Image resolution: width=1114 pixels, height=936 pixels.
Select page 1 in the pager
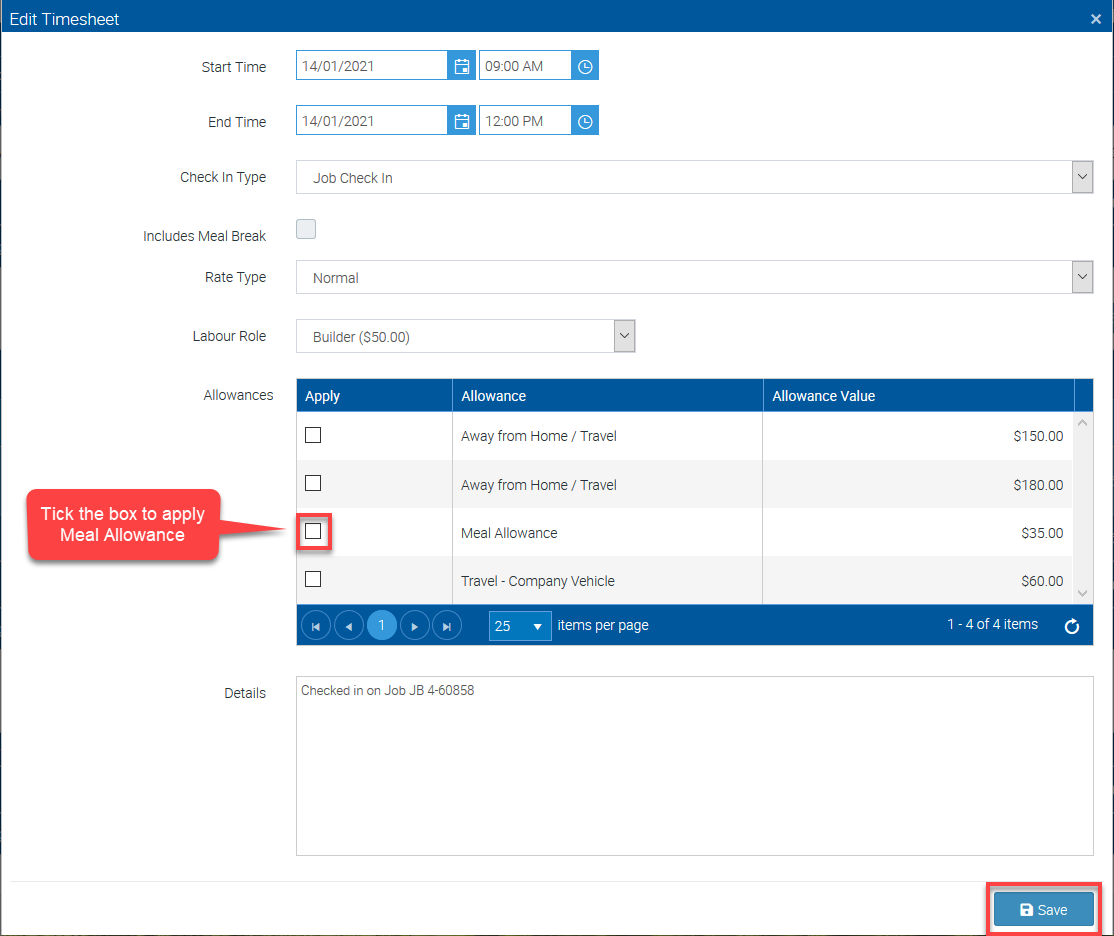[x=382, y=626]
